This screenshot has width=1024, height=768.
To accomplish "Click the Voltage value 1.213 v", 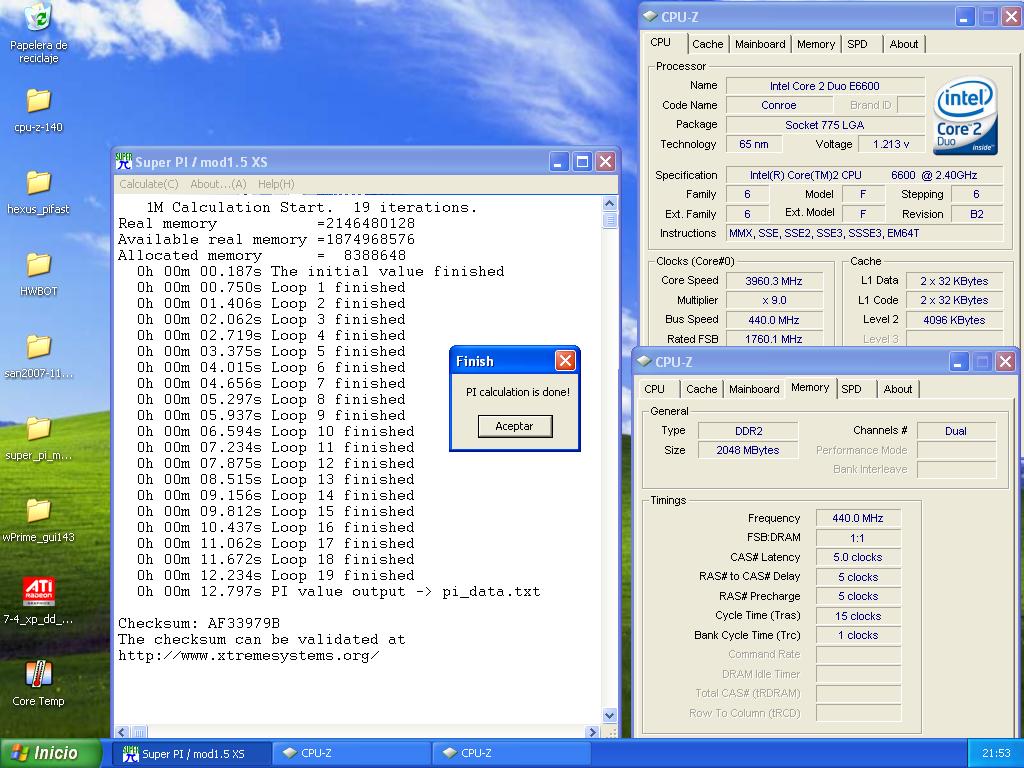I will 891,144.
